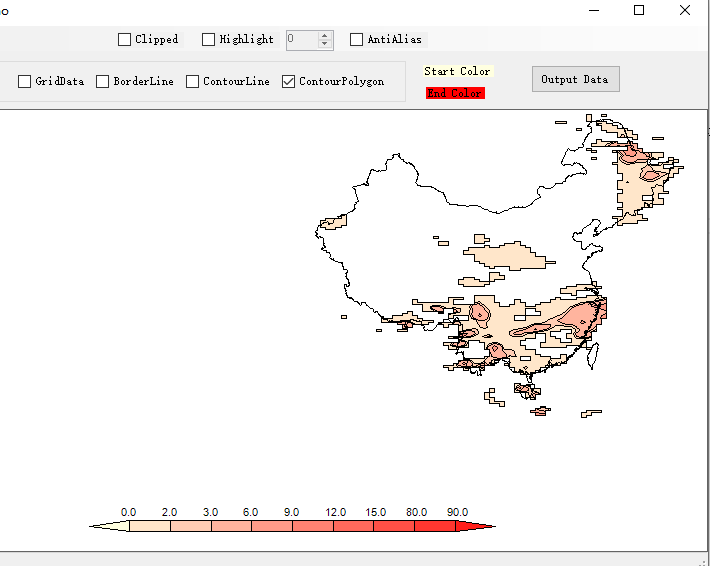The height and width of the screenshot is (566, 710).
Task: Uncheck the ContourPolygon checkbox
Action: coord(289,82)
